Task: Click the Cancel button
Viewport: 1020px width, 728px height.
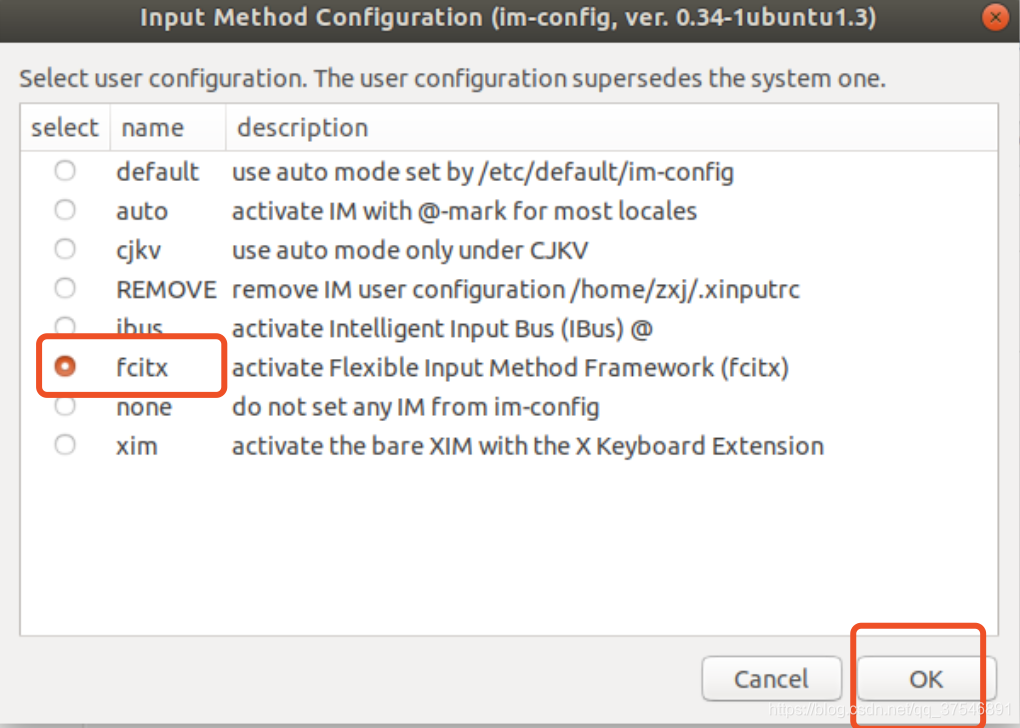Action: (772, 679)
